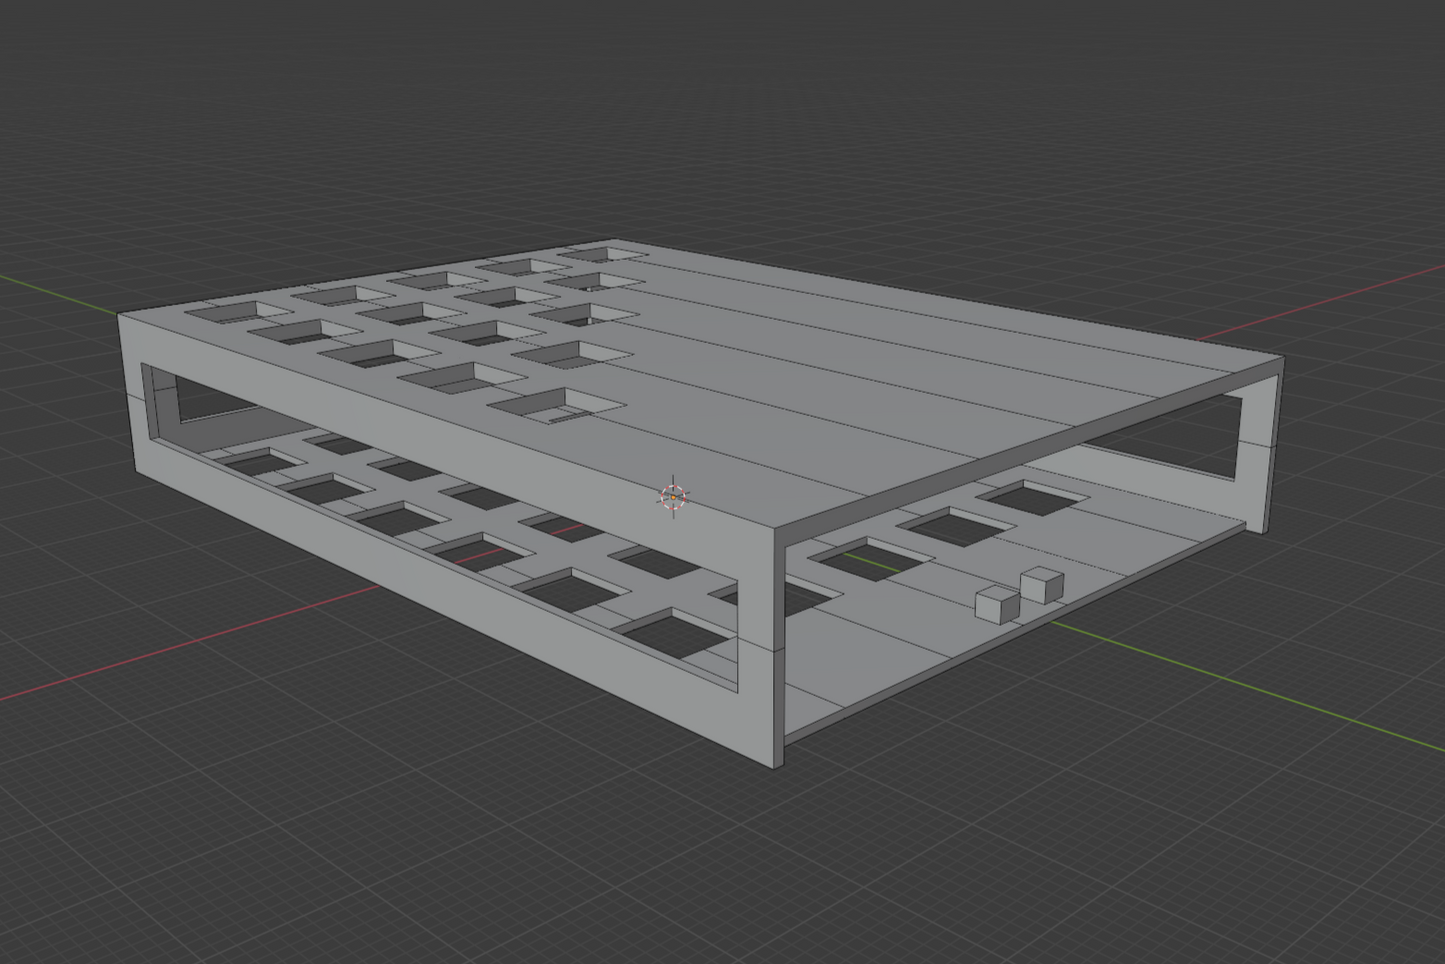Select the right small cube inside enclosure
This screenshot has width=1445, height=964.
coord(1041,586)
